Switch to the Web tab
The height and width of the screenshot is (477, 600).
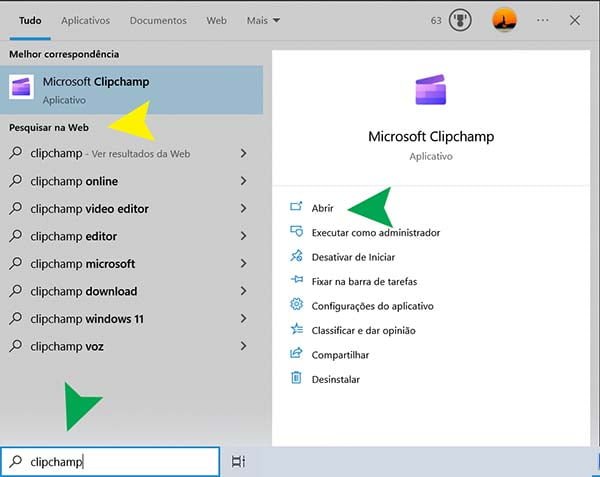tap(217, 20)
